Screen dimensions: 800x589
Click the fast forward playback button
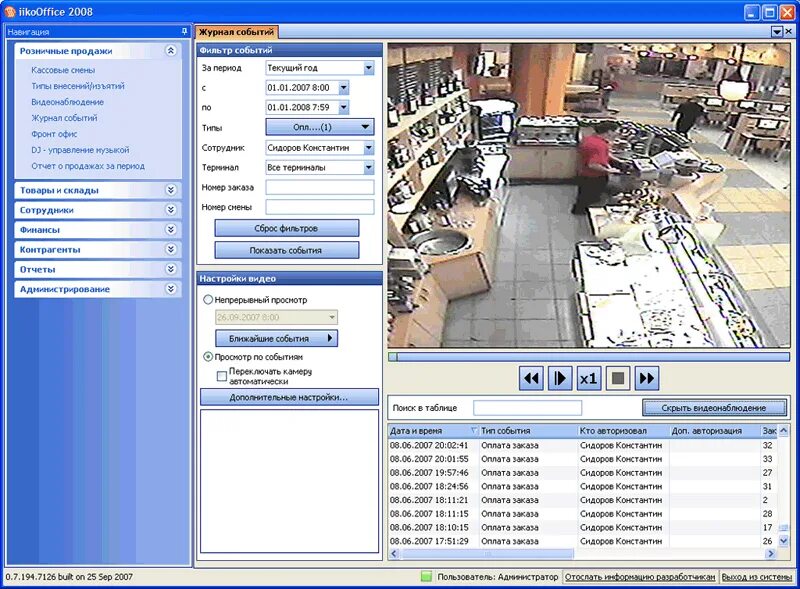pyautogui.click(x=646, y=378)
